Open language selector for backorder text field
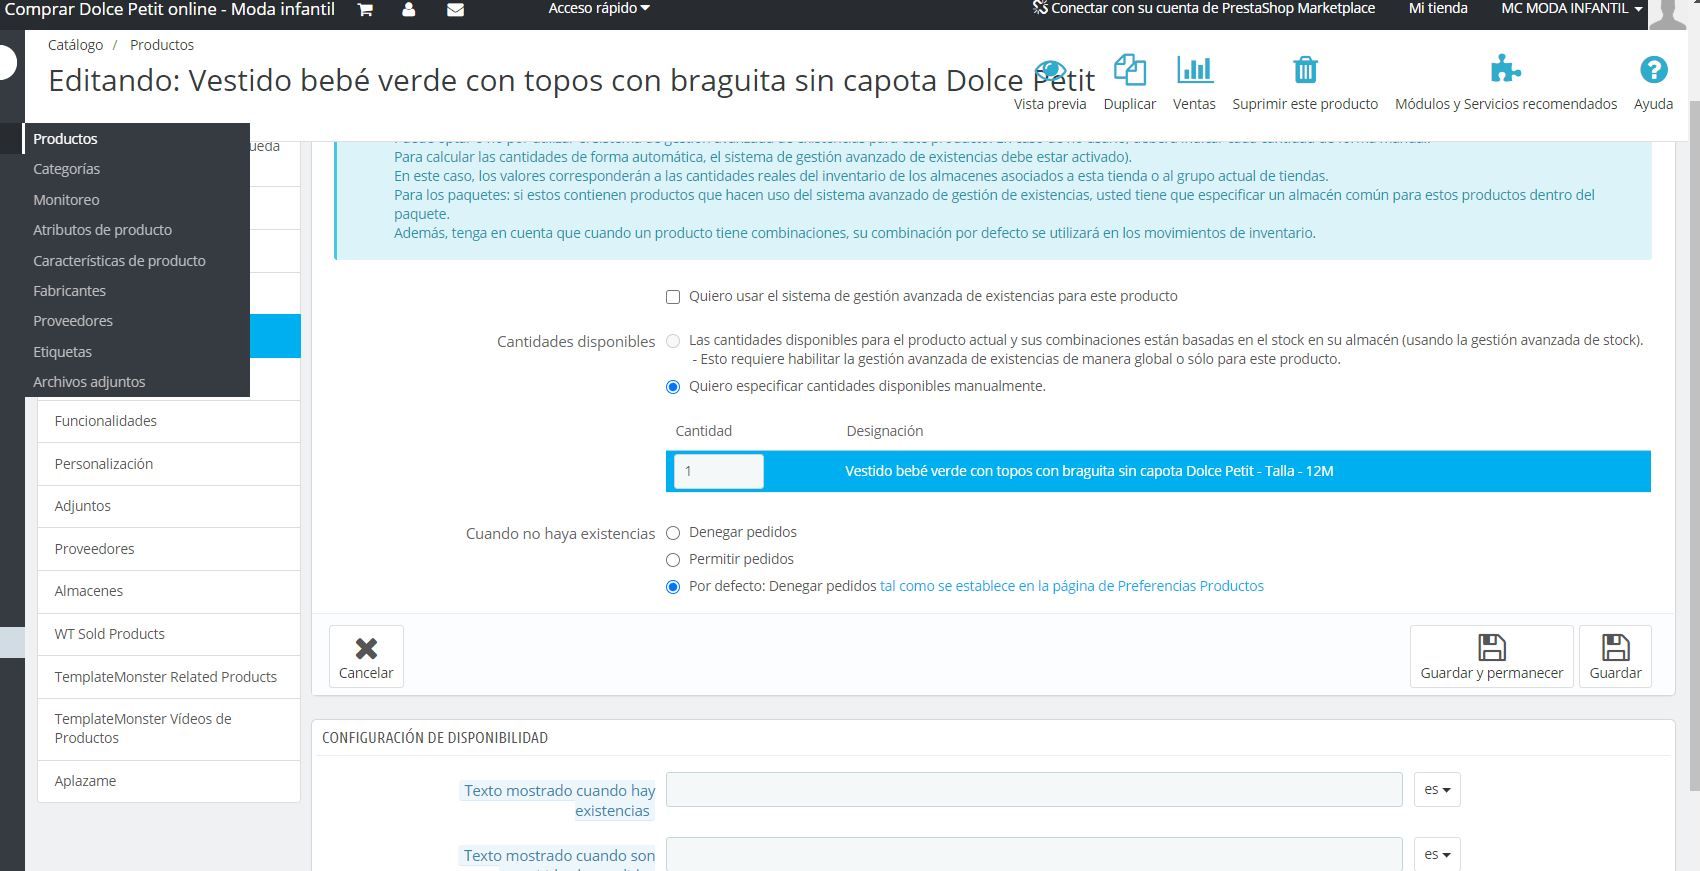This screenshot has height=871, width=1700. pyautogui.click(x=1437, y=854)
